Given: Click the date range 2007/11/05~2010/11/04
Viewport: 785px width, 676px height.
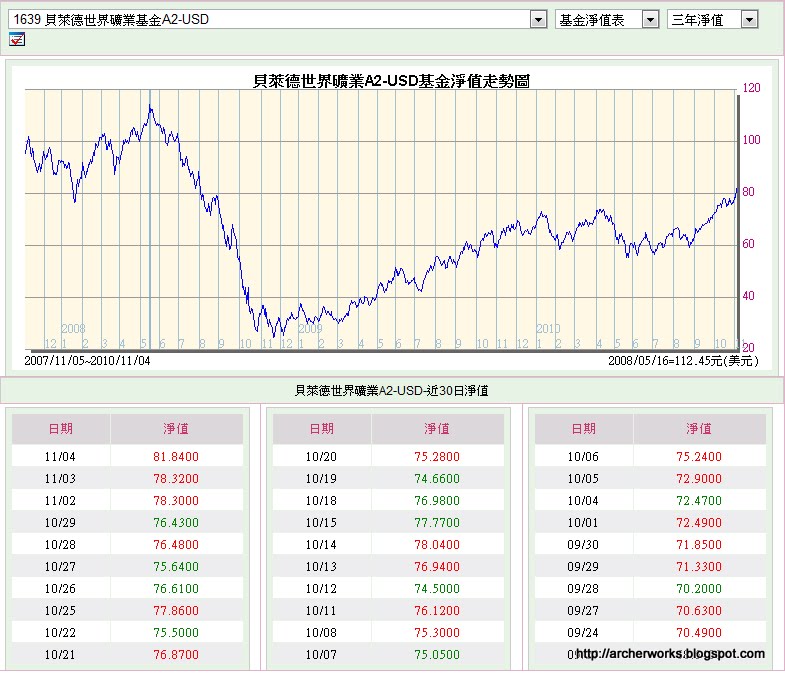Looking at the screenshot, I should (x=87, y=361).
